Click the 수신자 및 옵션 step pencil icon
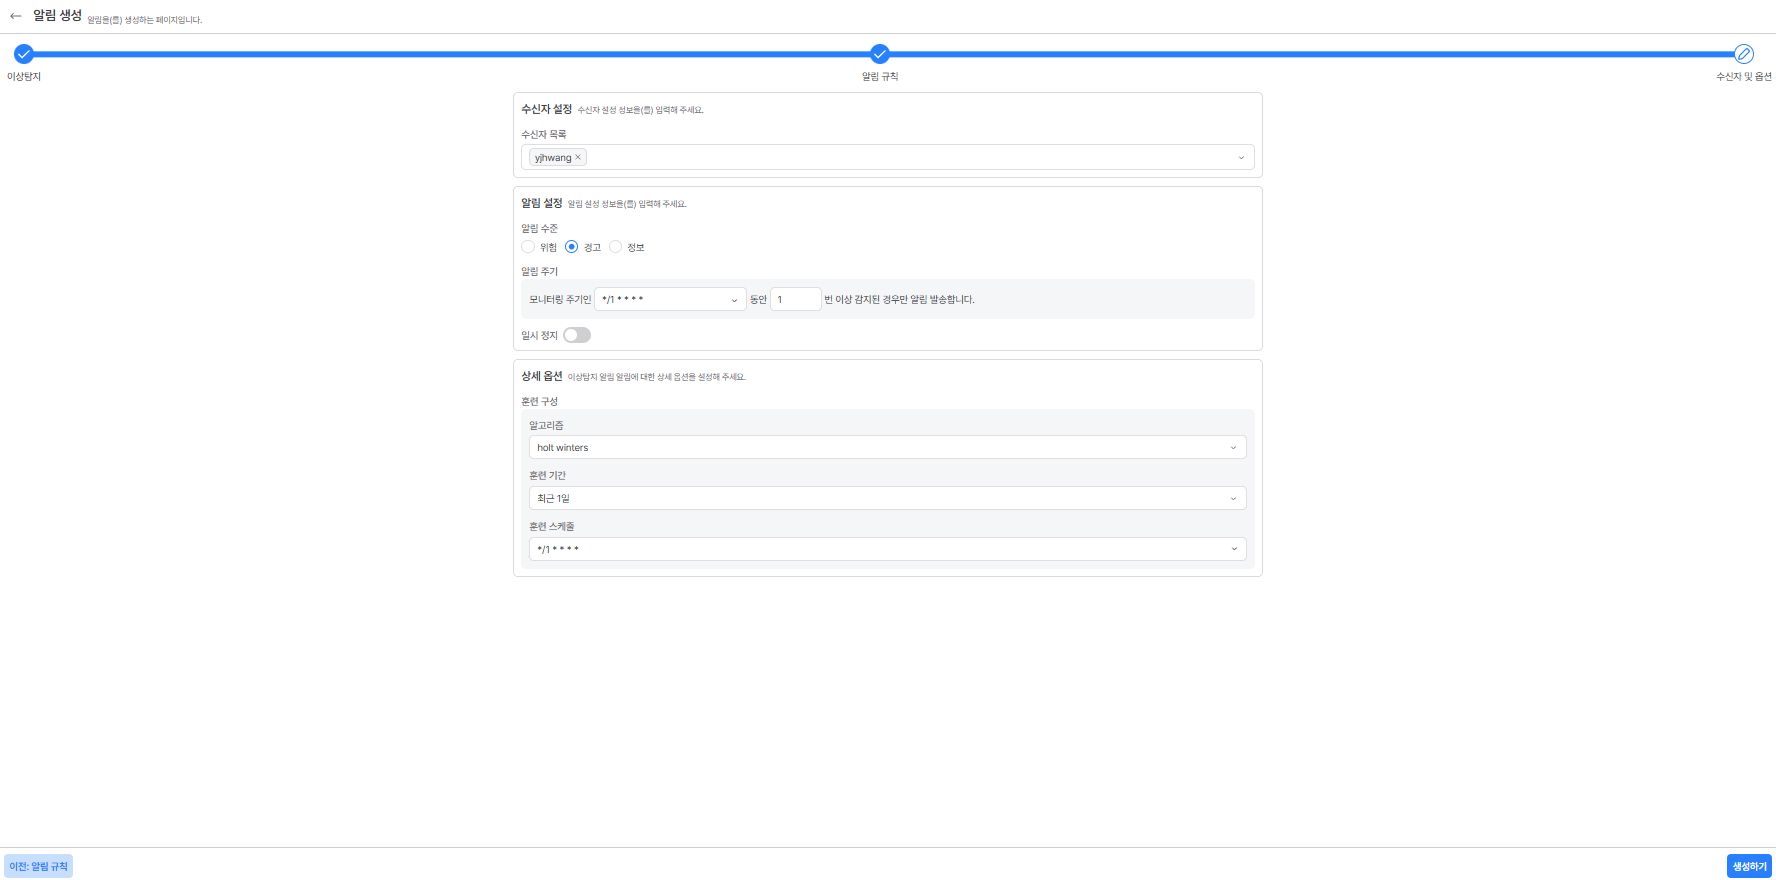Image resolution: width=1776 pixels, height=880 pixels. click(x=1744, y=54)
